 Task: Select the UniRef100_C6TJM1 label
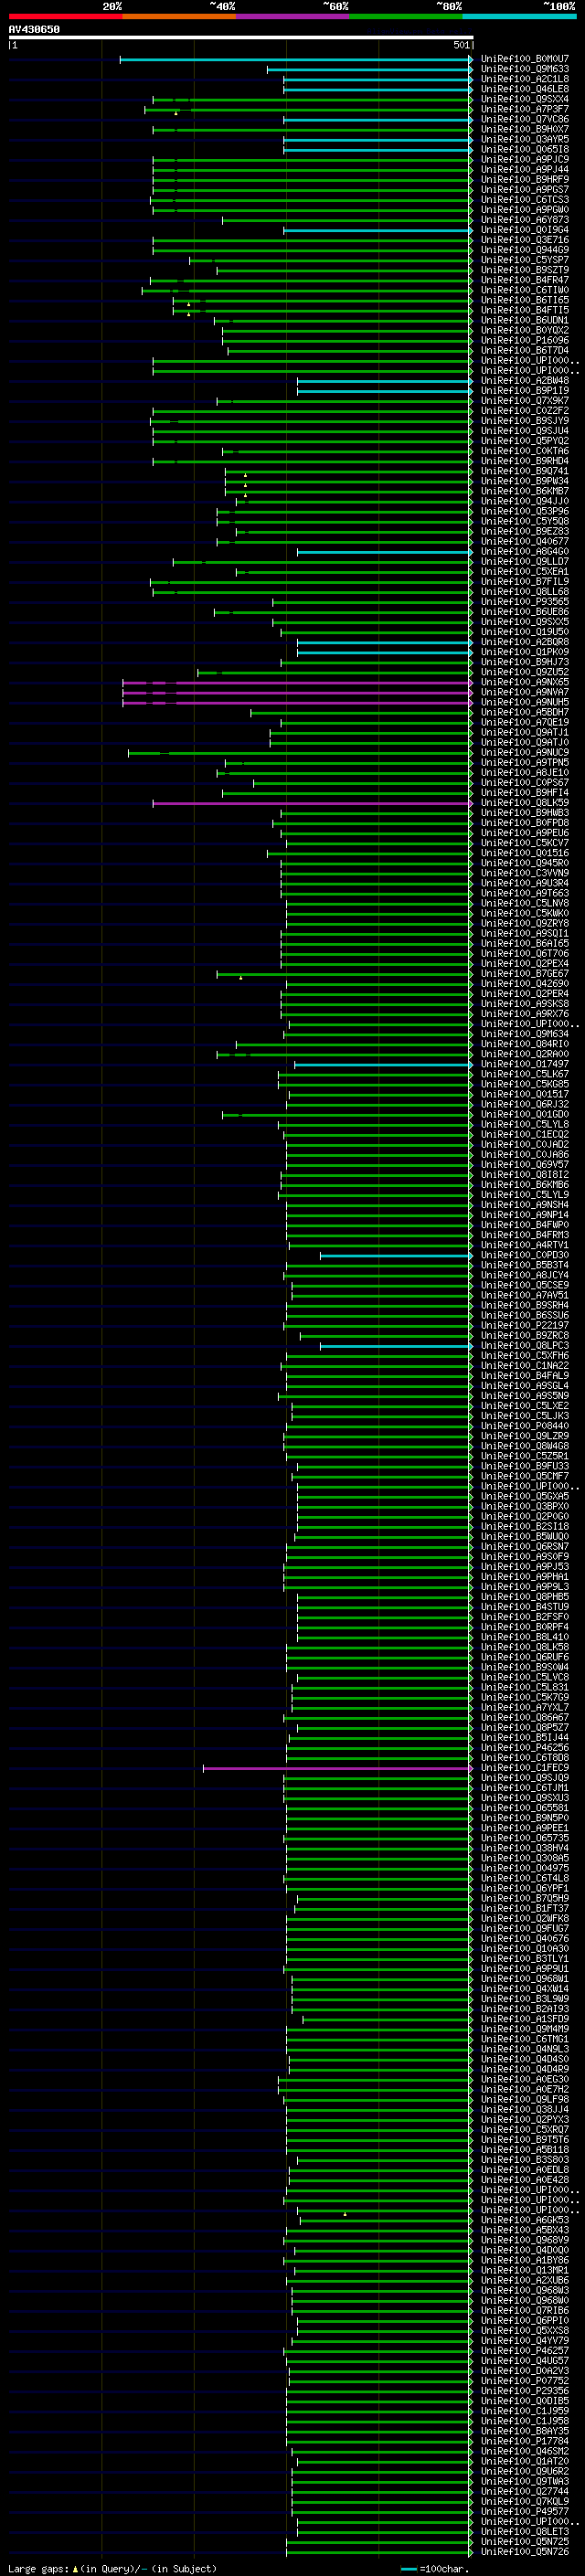tap(525, 1789)
